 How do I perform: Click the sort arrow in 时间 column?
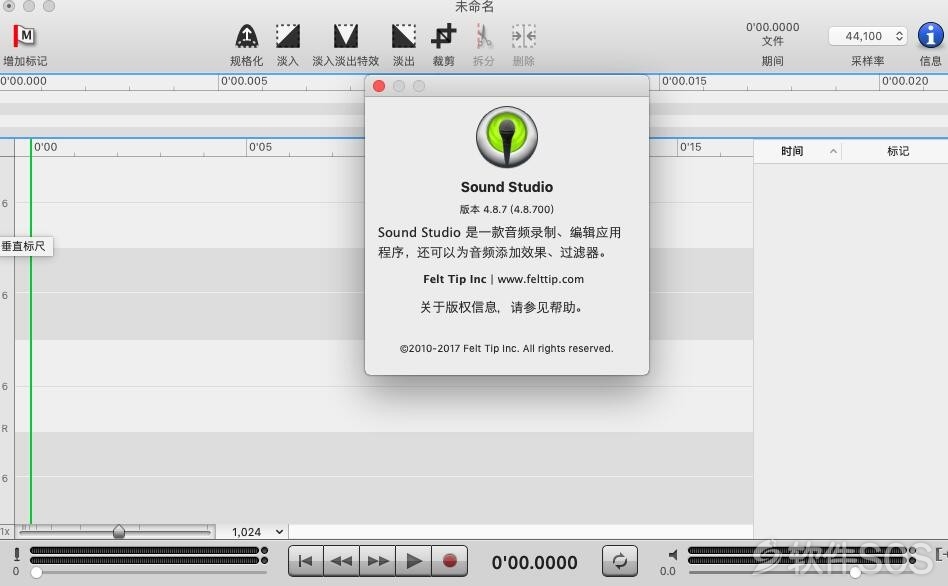click(x=833, y=151)
